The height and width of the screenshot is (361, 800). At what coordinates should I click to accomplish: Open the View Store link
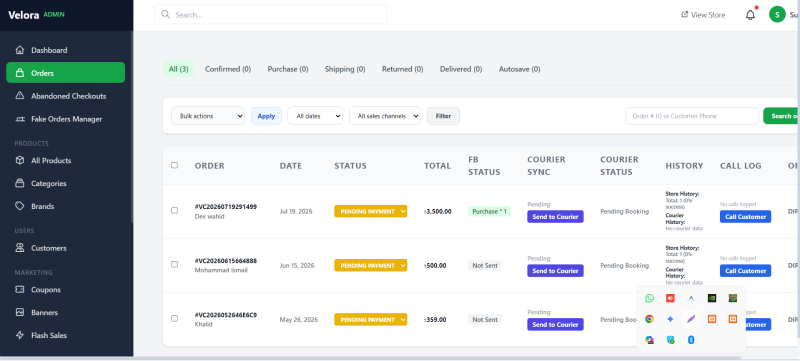click(703, 15)
